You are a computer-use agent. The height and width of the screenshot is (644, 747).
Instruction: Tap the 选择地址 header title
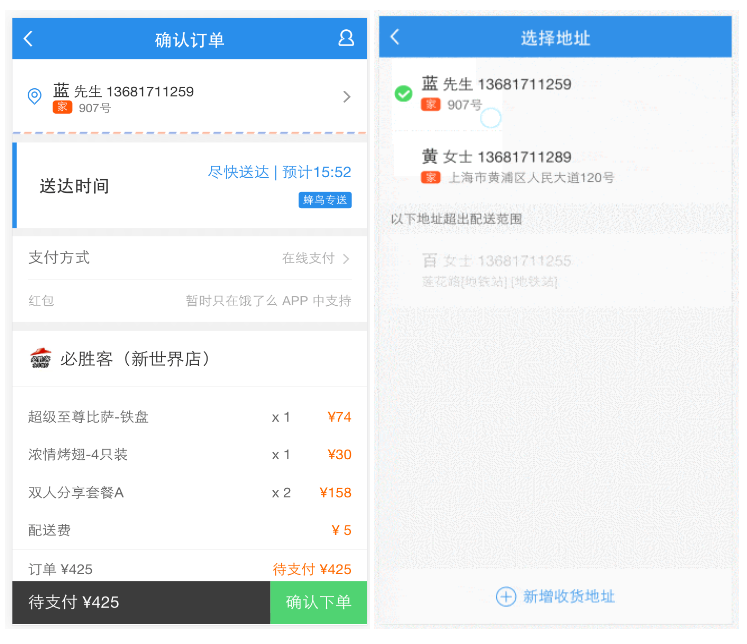point(555,38)
